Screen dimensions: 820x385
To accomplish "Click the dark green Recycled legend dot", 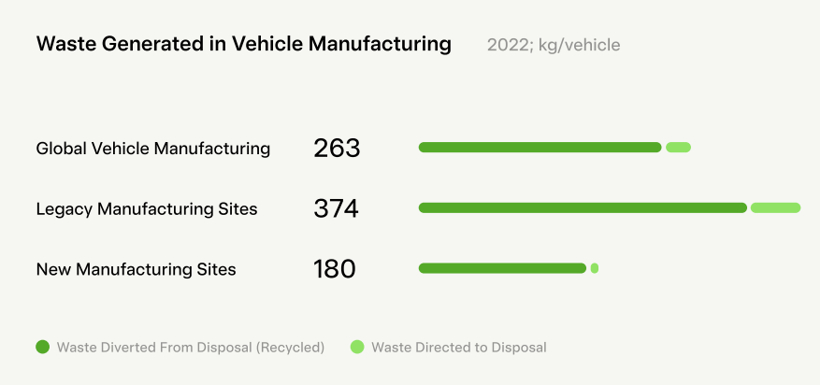I will tap(43, 347).
